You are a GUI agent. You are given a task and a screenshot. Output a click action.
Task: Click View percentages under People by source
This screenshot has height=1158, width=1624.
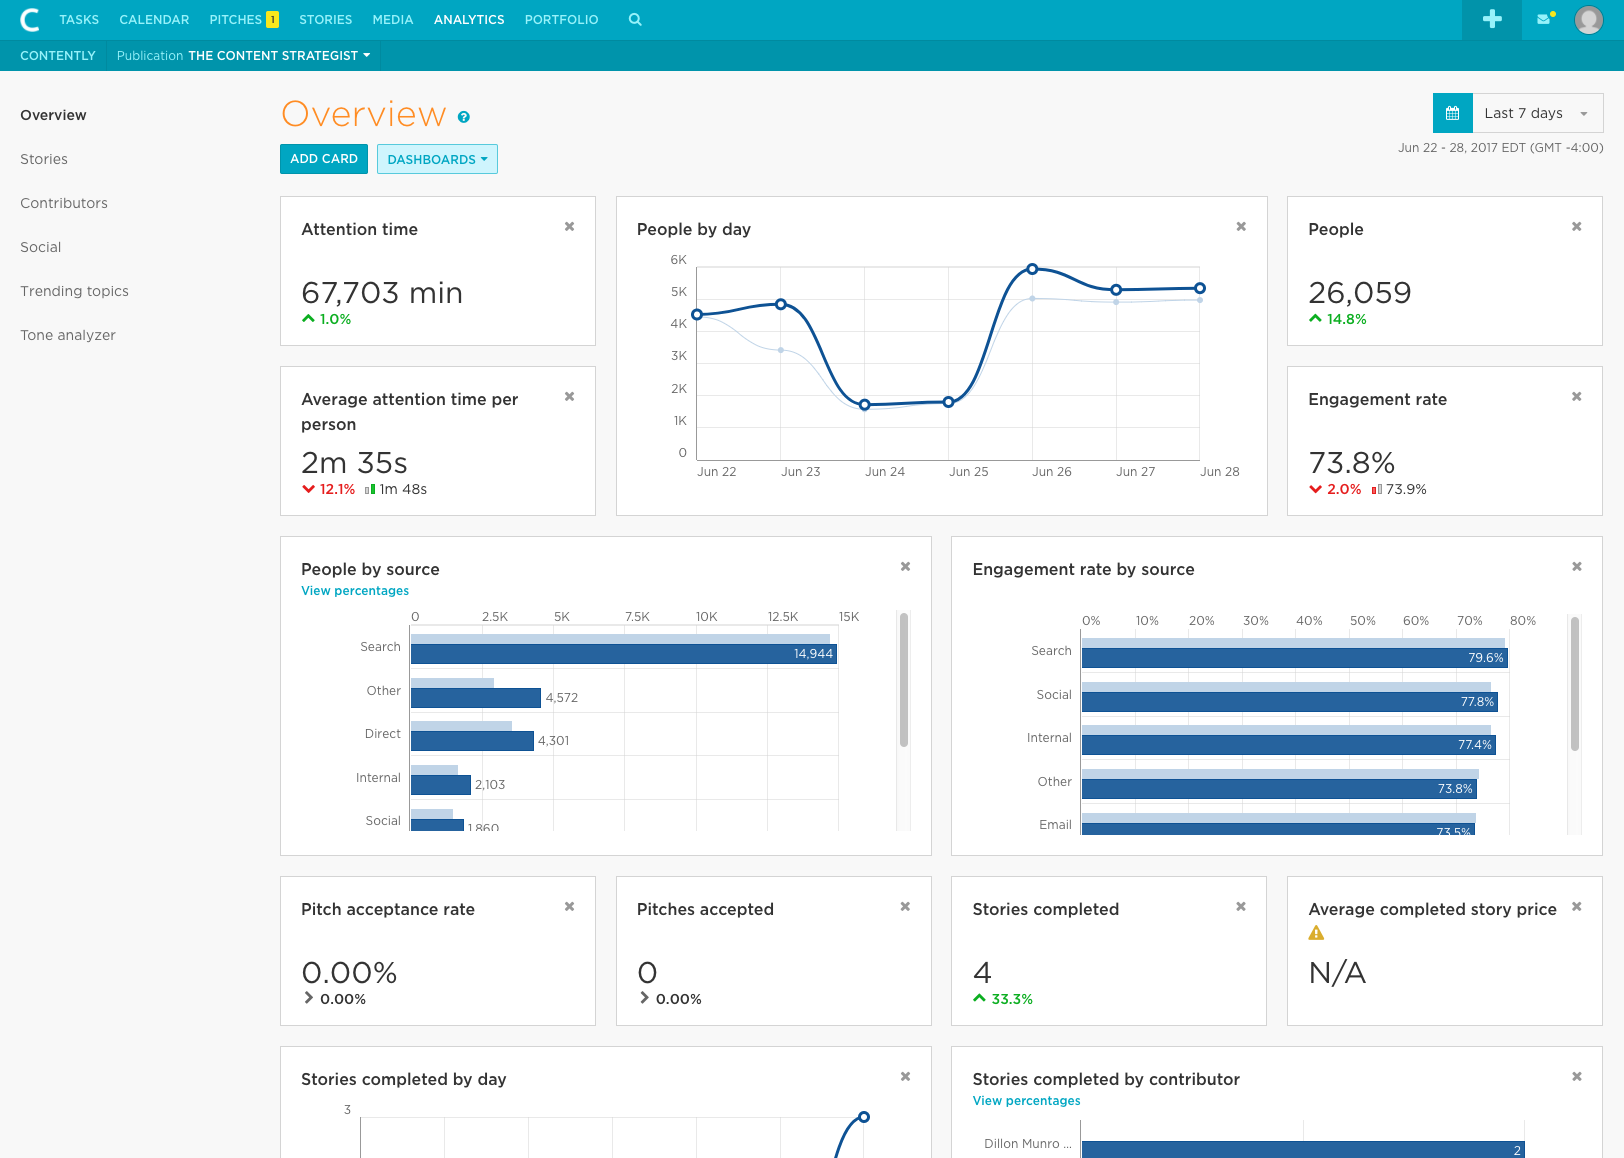click(x=355, y=591)
